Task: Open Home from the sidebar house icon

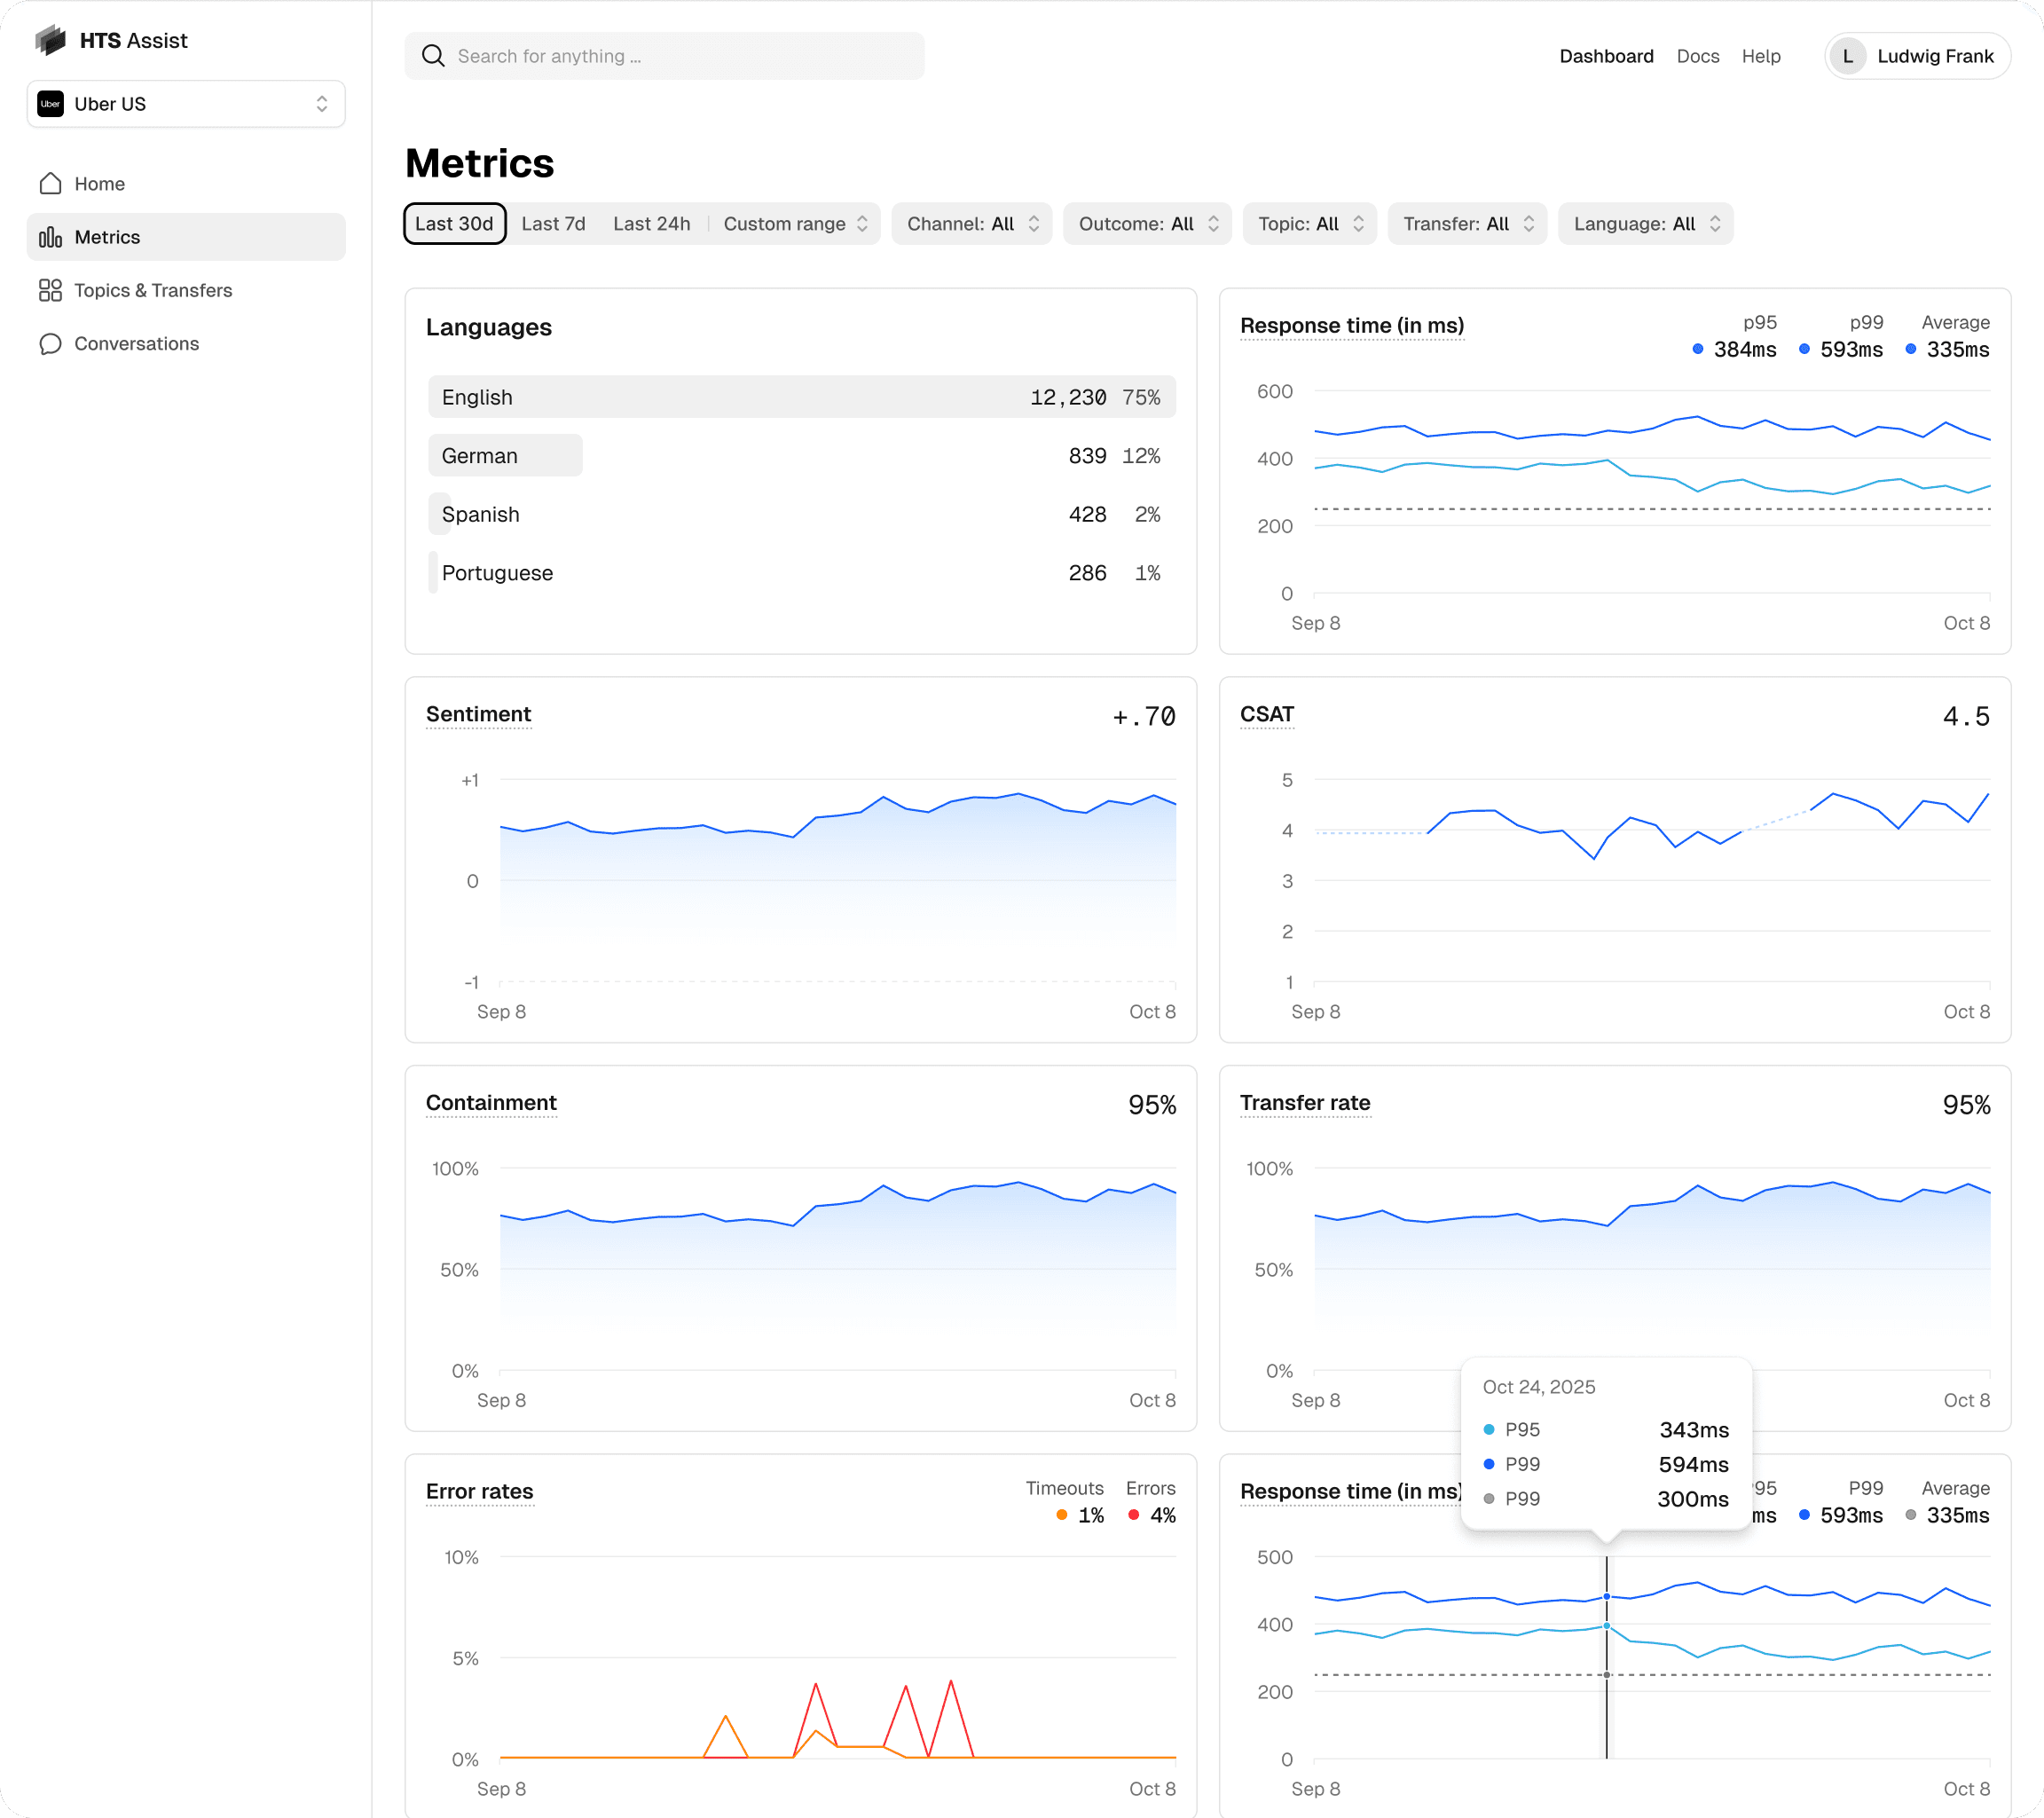Action: (x=50, y=184)
